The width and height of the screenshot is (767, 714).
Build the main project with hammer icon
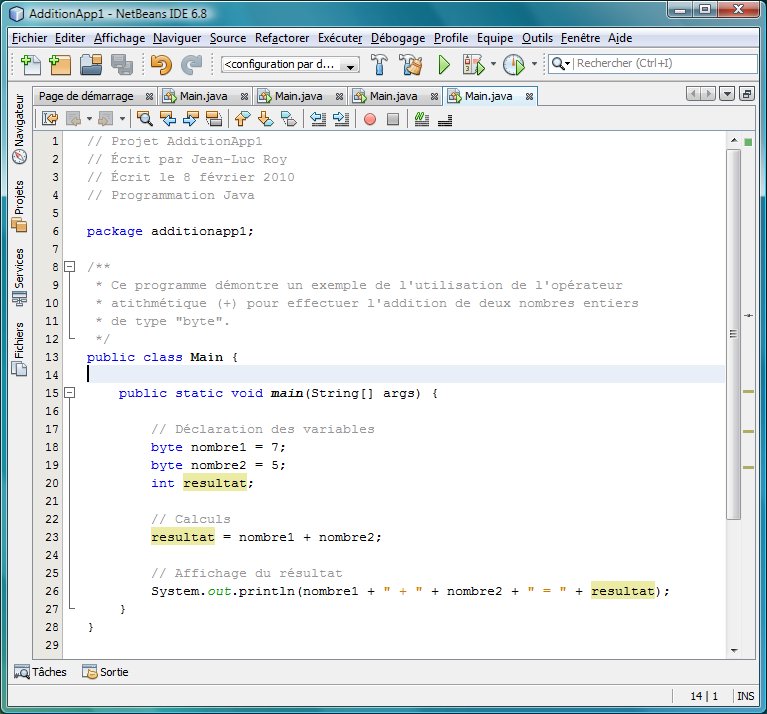point(379,65)
